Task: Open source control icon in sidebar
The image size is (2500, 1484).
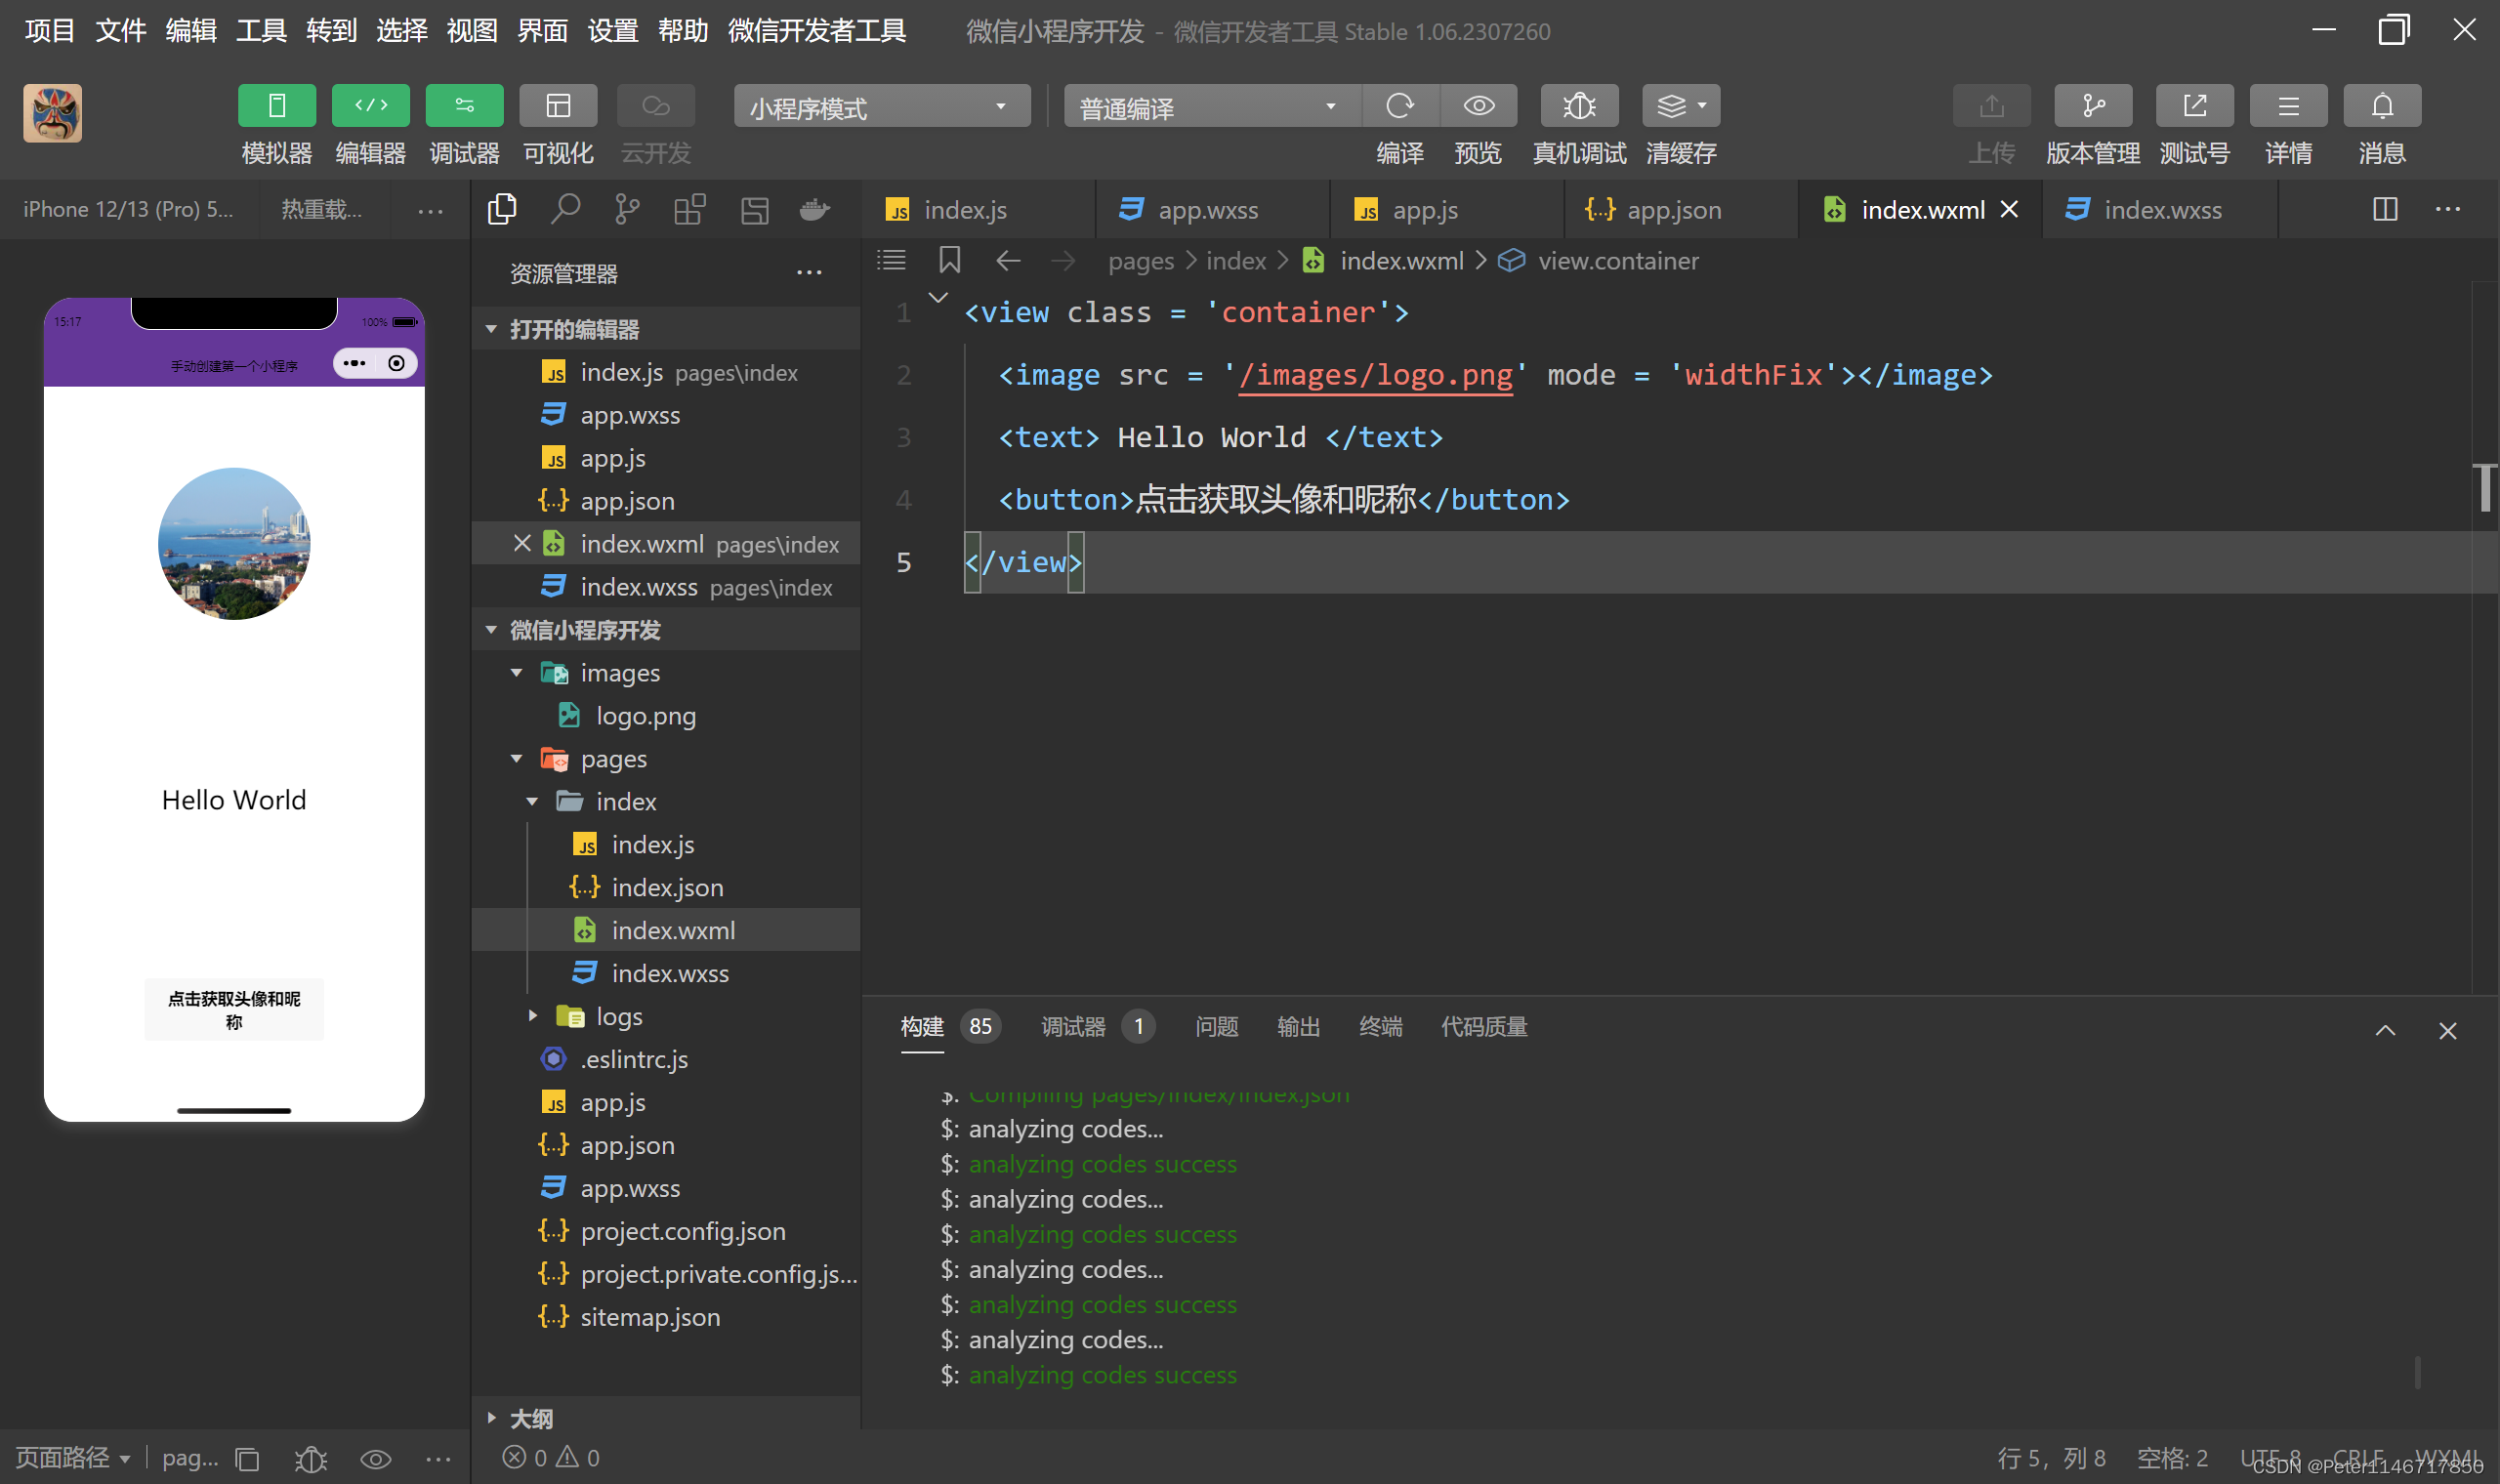Action: click(x=627, y=209)
